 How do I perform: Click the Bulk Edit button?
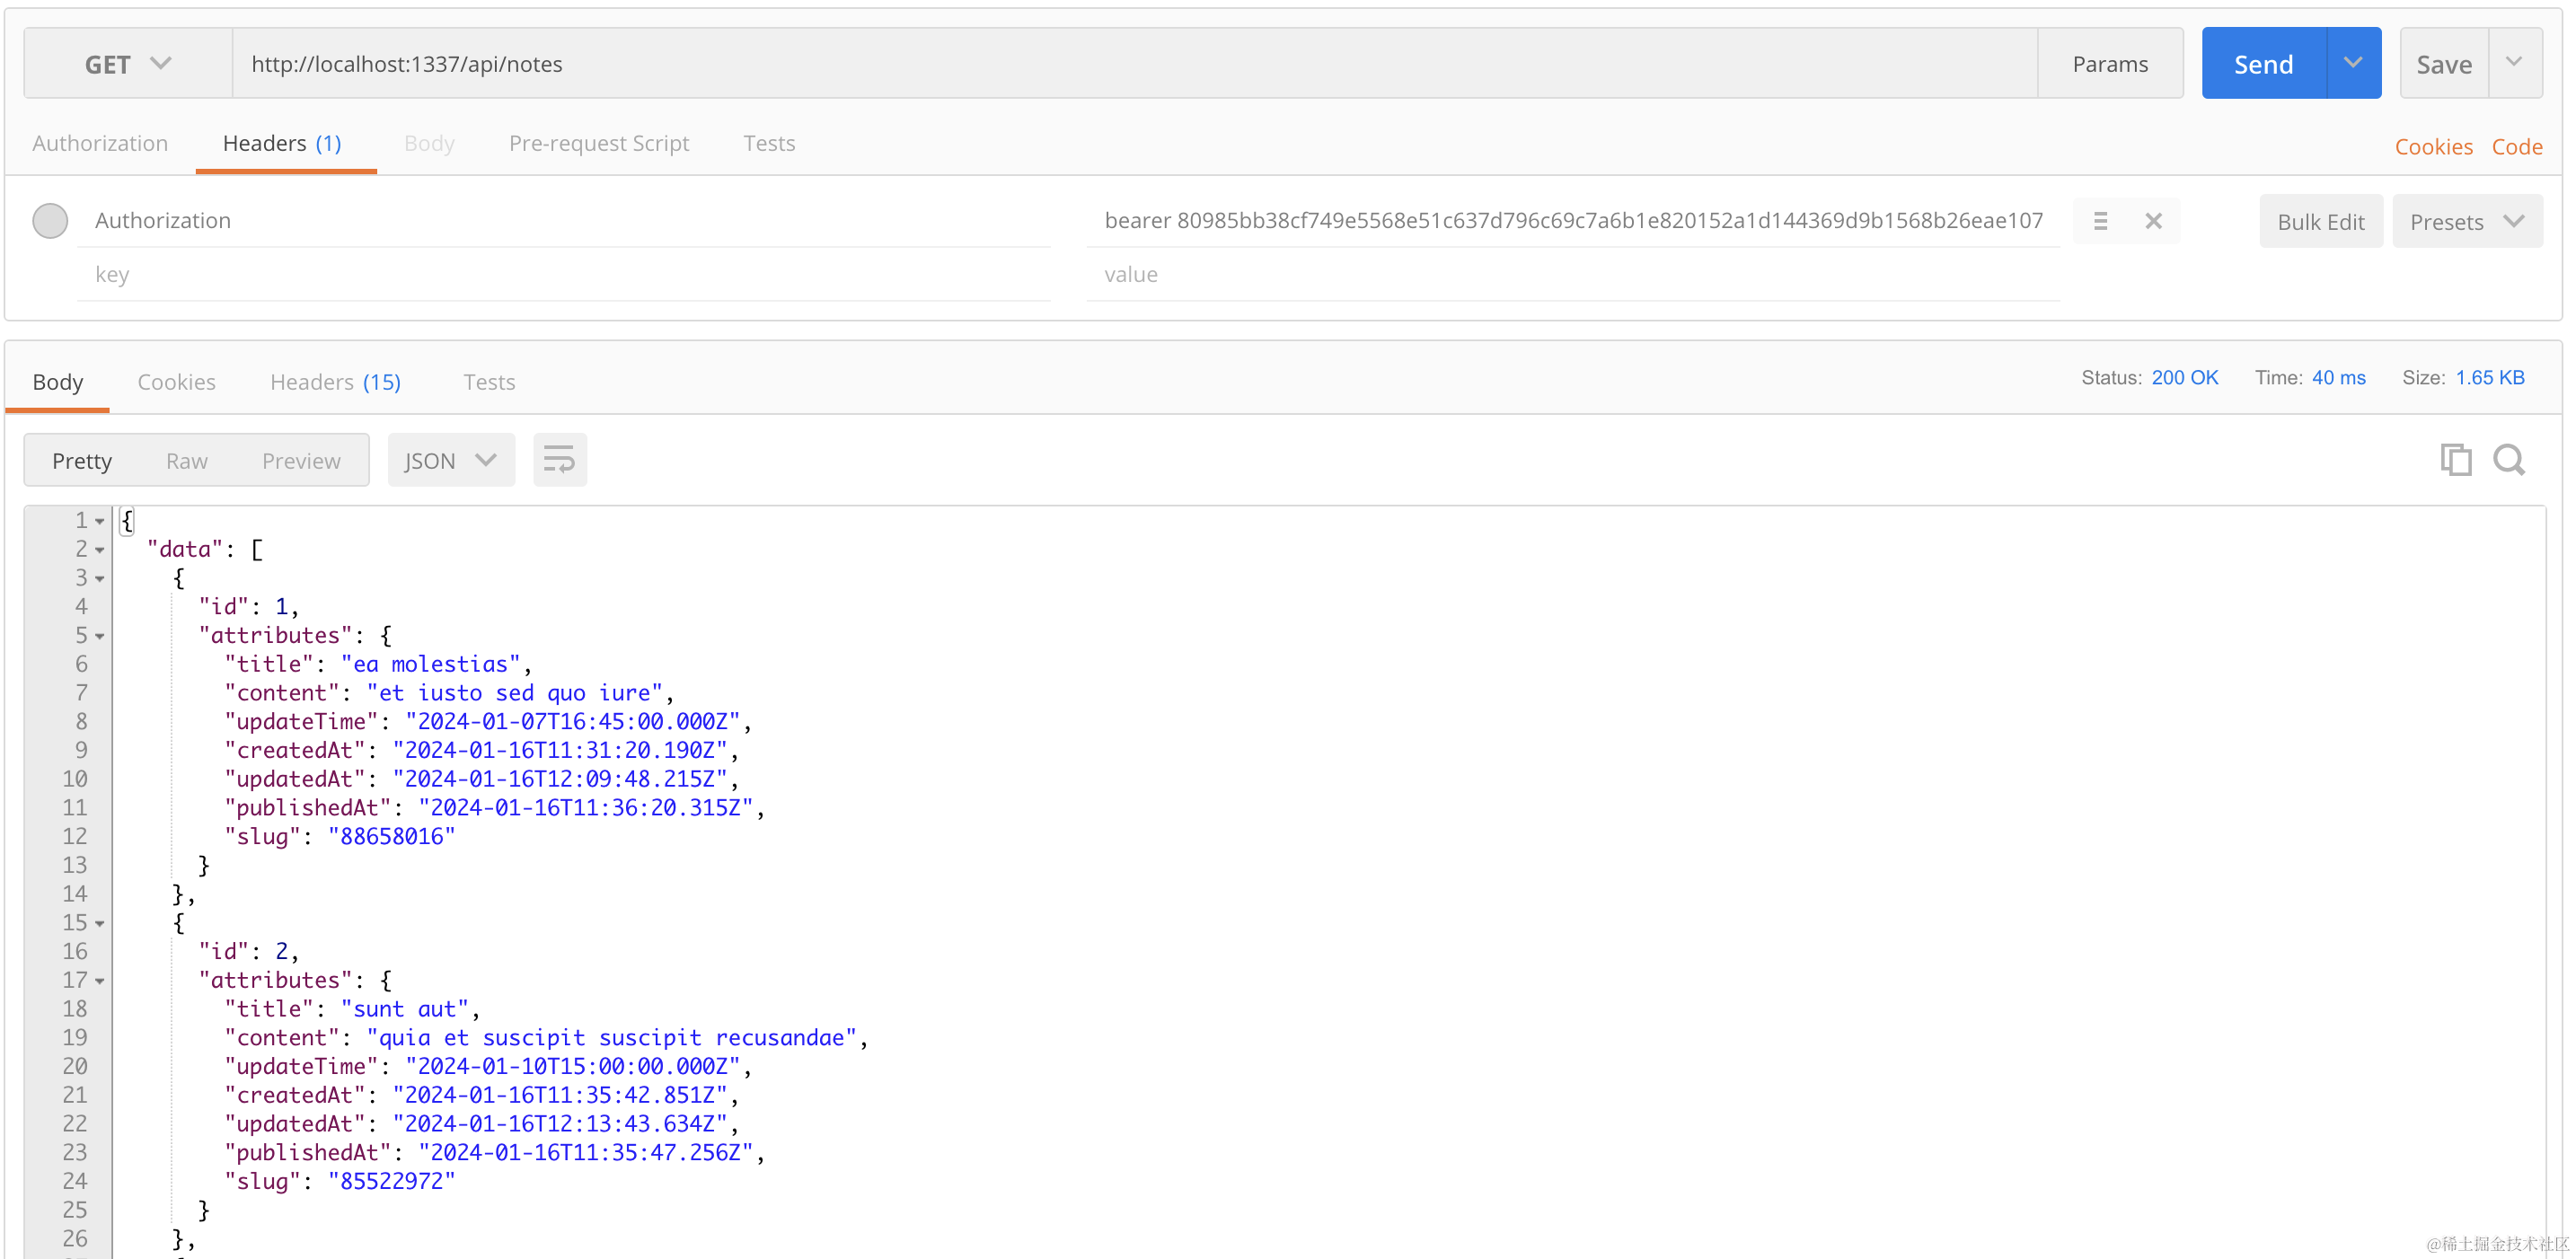click(2320, 222)
